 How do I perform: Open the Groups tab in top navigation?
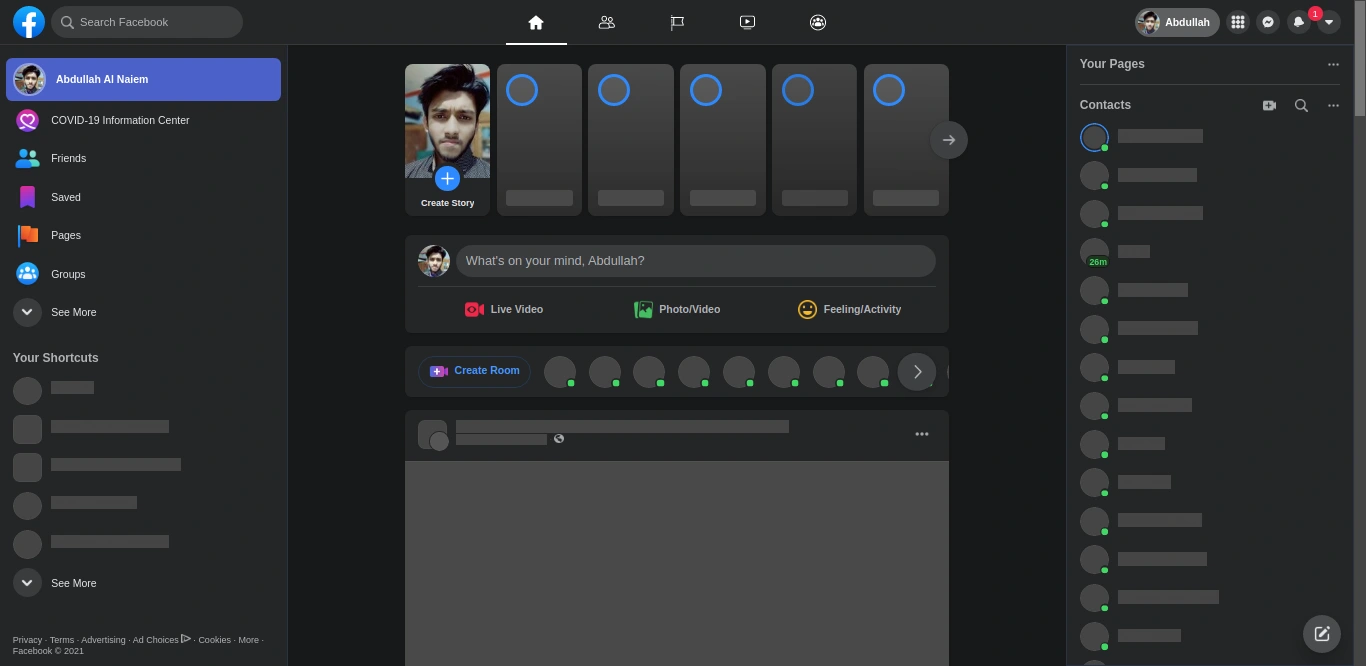pos(818,22)
